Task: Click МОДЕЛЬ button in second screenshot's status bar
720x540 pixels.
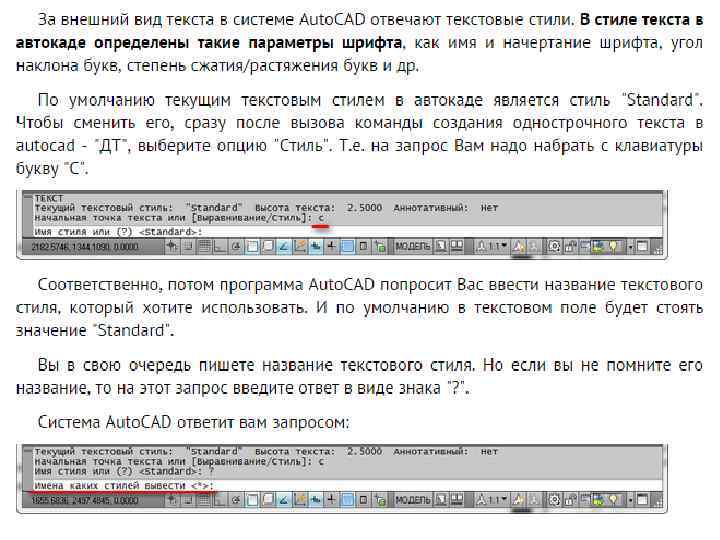Action: click(413, 500)
